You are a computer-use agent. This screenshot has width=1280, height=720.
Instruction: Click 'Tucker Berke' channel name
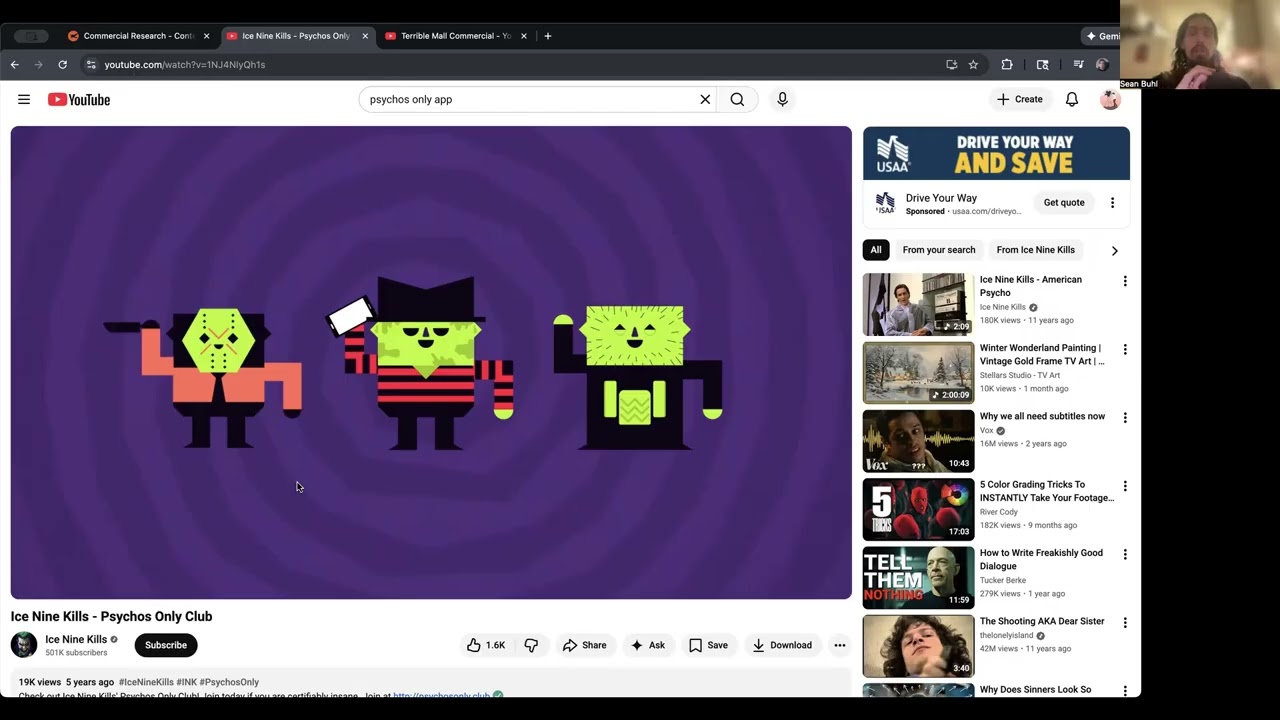click(1003, 580)
